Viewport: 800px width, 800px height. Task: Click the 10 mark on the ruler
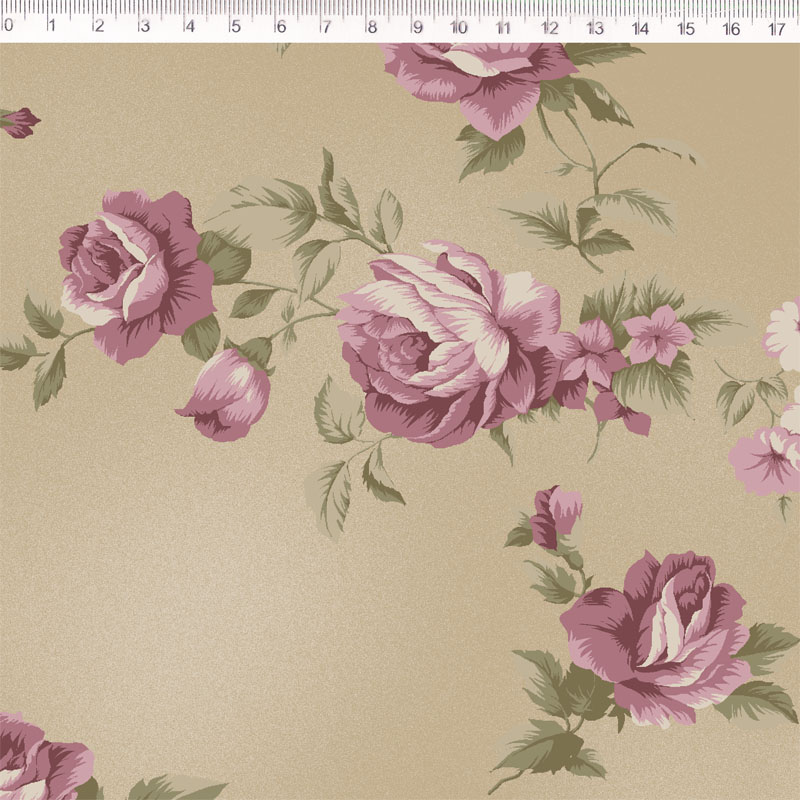pyautogui.click(x=458, y=27)
